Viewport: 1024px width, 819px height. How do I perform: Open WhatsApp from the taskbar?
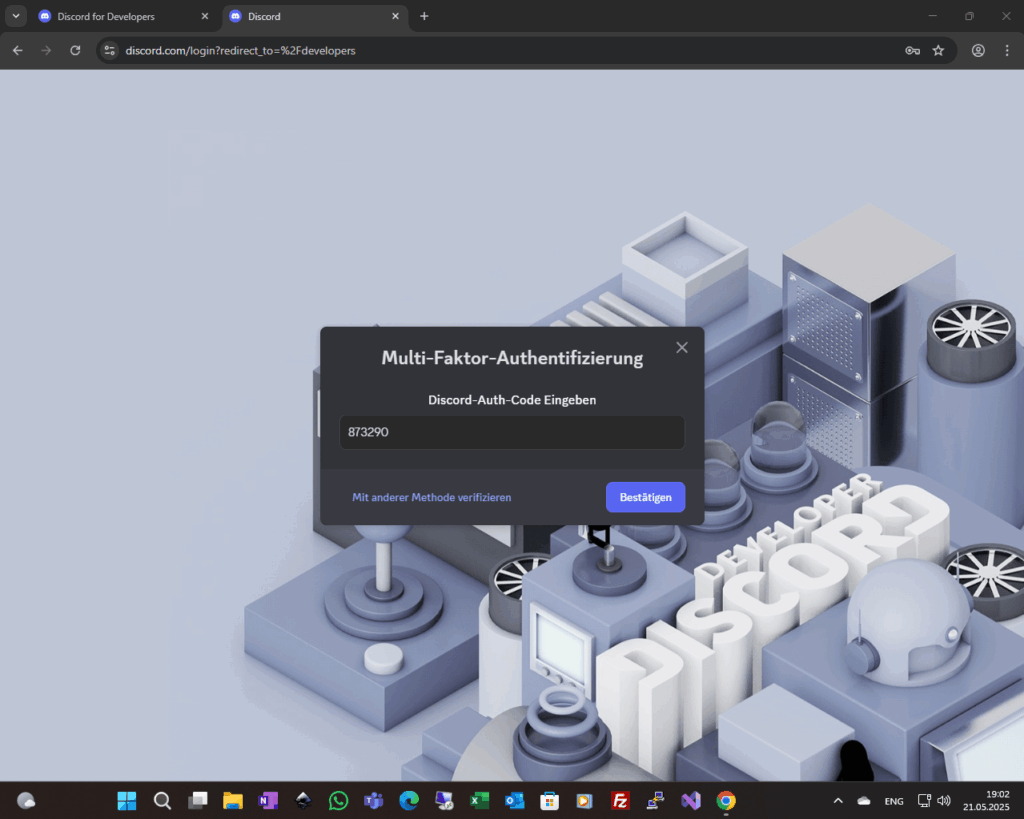(x=338, y=801)
